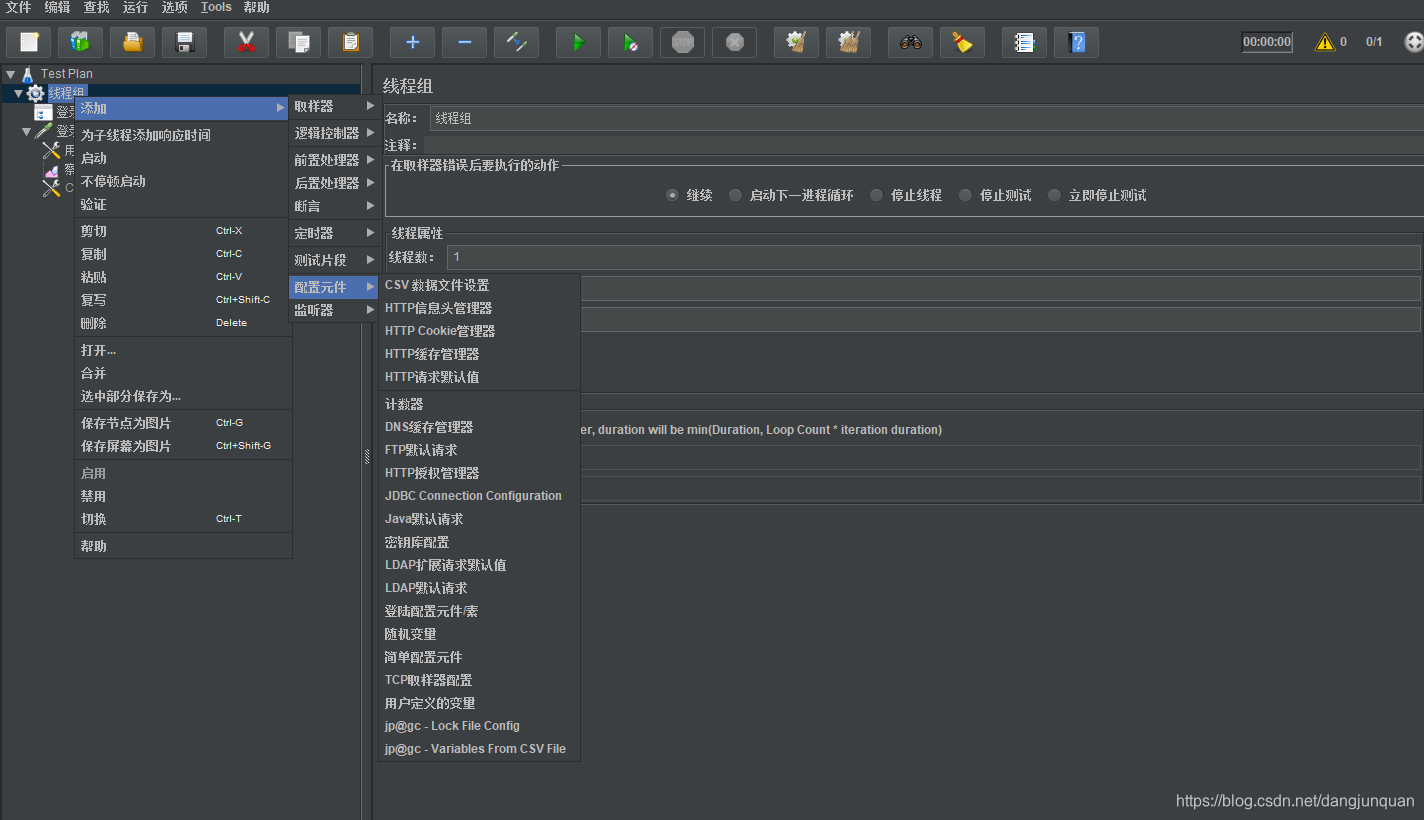Choose JDBC Connection Configuration item
The height and width of the screenshot is (820, 1424).
480,496
